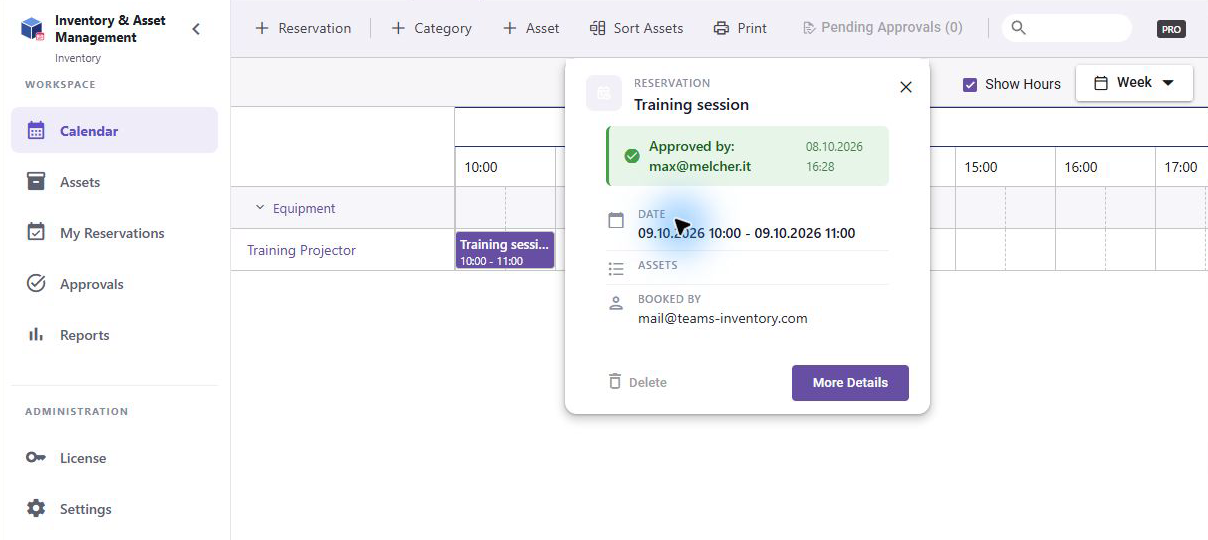Open Settings via the gear icon
Screen dimensions: 1208x540
(36, 509)
